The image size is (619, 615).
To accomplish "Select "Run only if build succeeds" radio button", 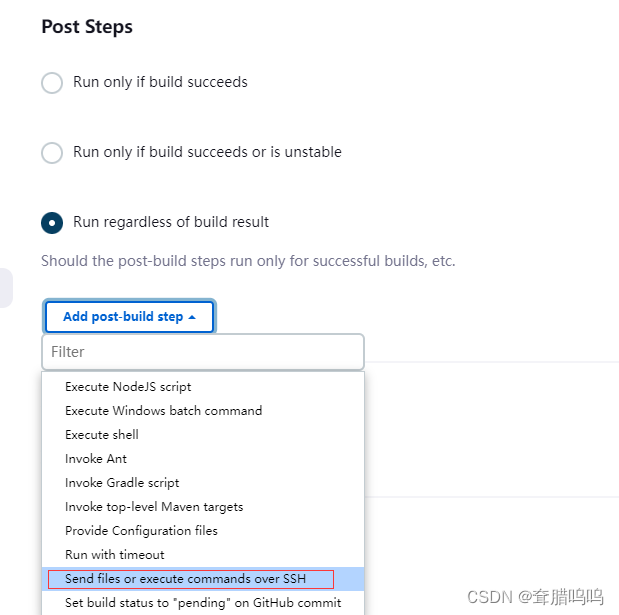I will [52, 82].
